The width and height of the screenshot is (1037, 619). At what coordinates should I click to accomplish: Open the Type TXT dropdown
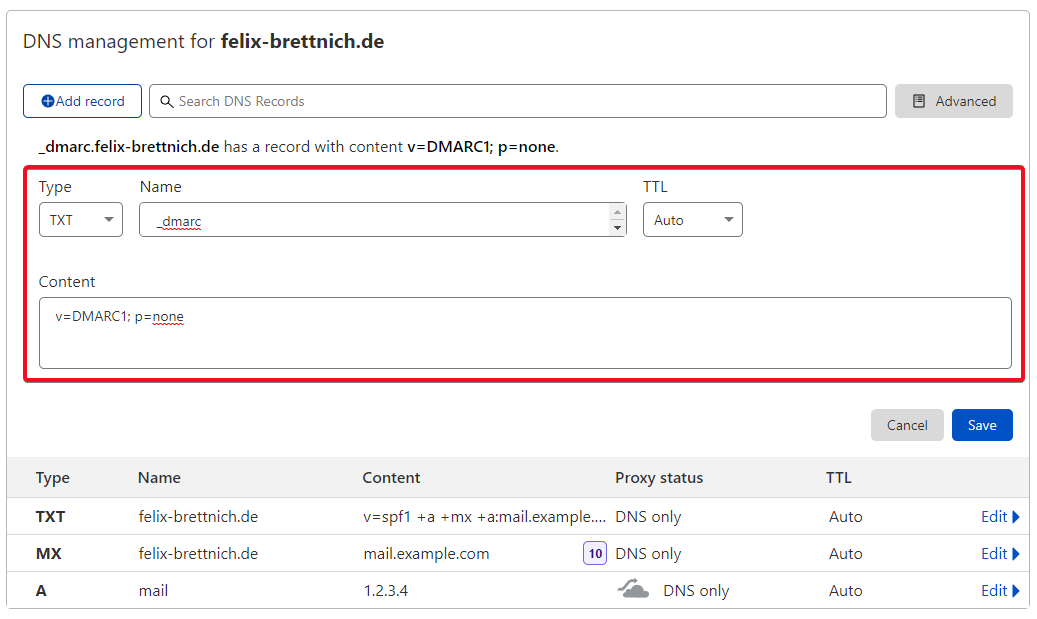click(x=81, y=220)
